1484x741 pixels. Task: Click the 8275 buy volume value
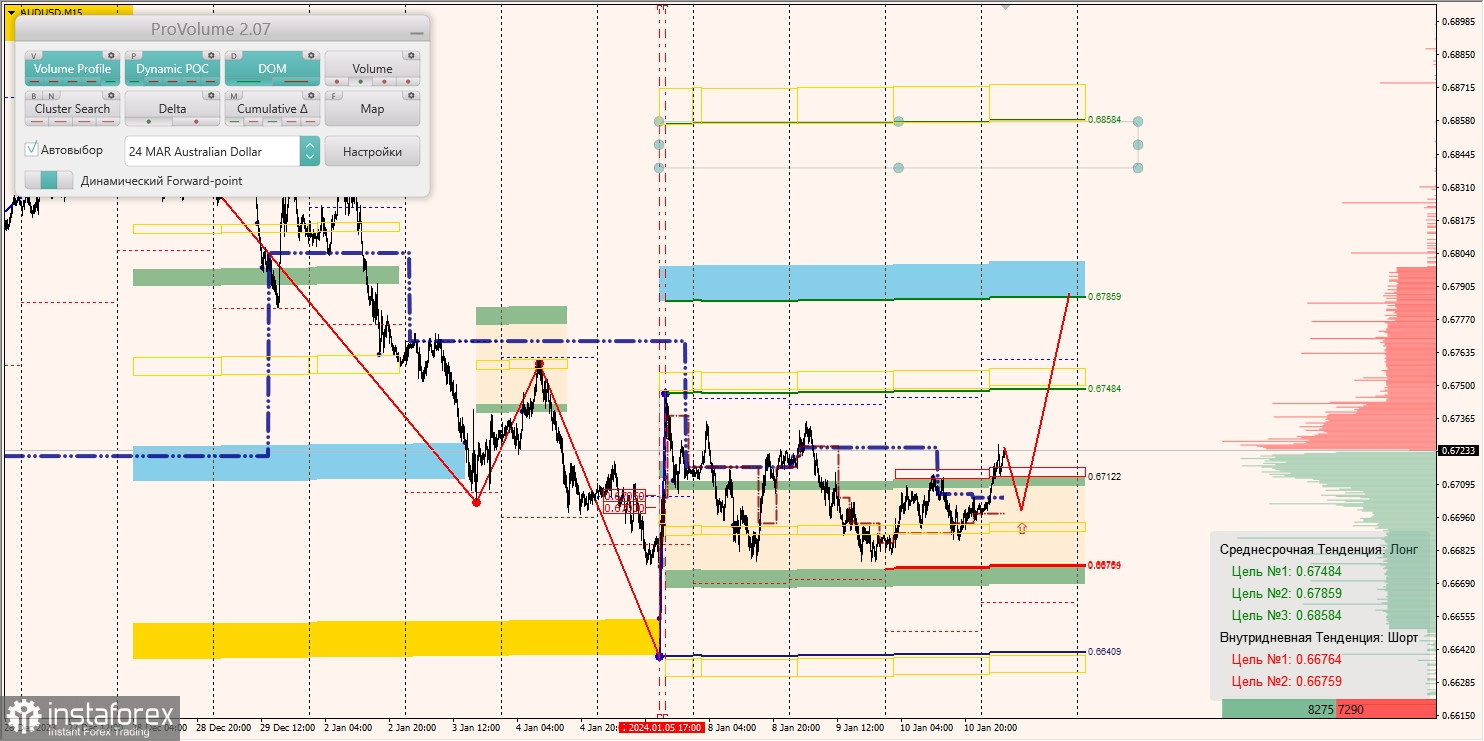(x=1321, y=710)
